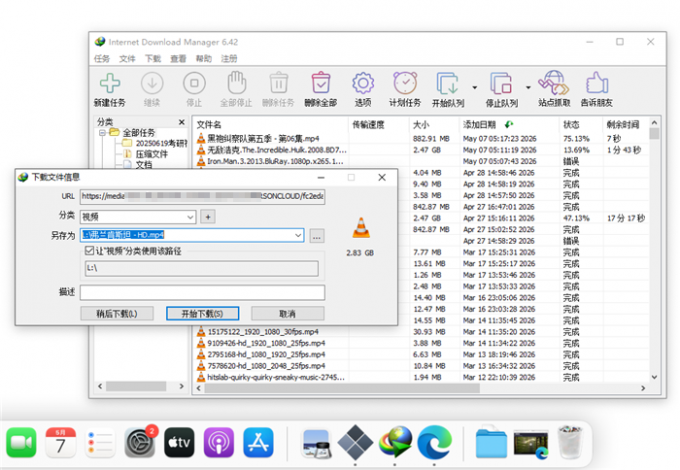Select the 文档 category in the tree
Viewport: 680px width, 470px height.
pyautogui.click(x=144, y=164)
